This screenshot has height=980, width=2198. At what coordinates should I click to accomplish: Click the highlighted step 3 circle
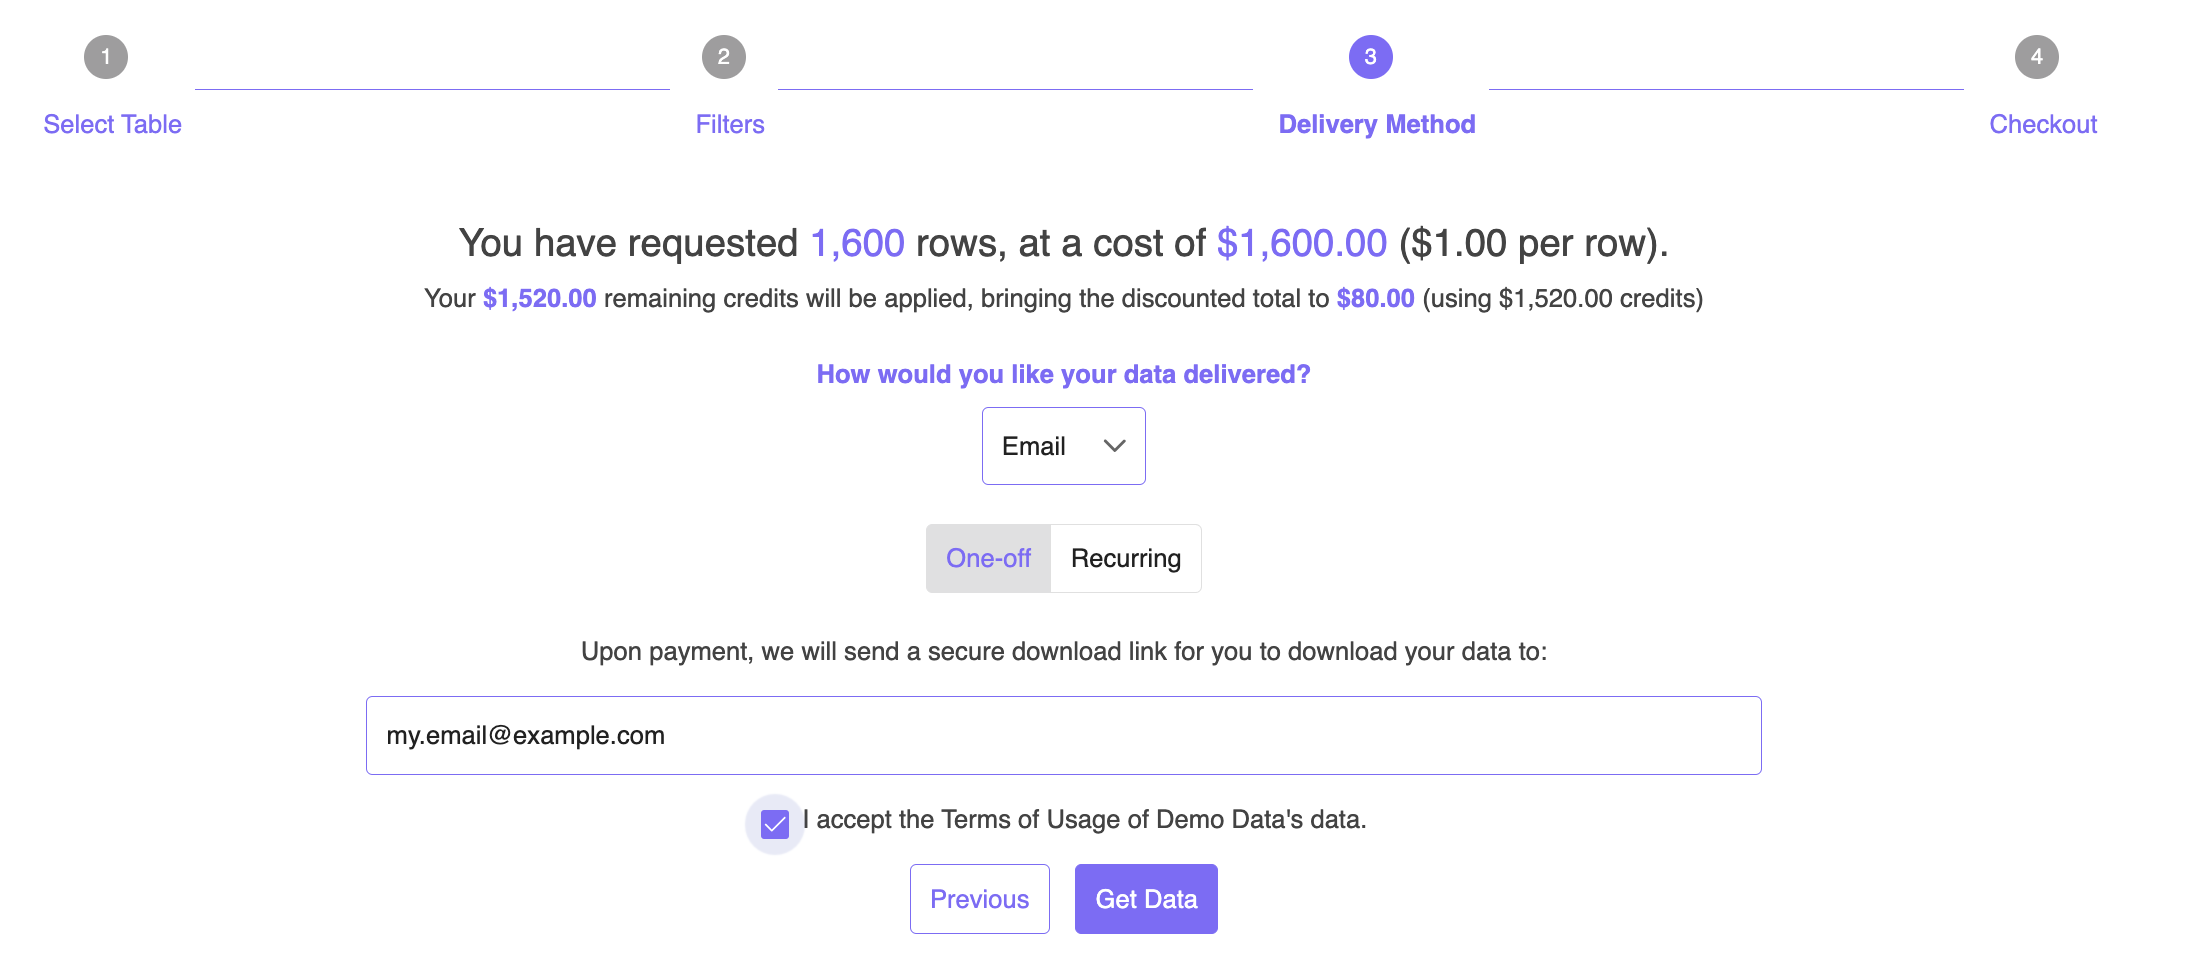point(1370,57)
